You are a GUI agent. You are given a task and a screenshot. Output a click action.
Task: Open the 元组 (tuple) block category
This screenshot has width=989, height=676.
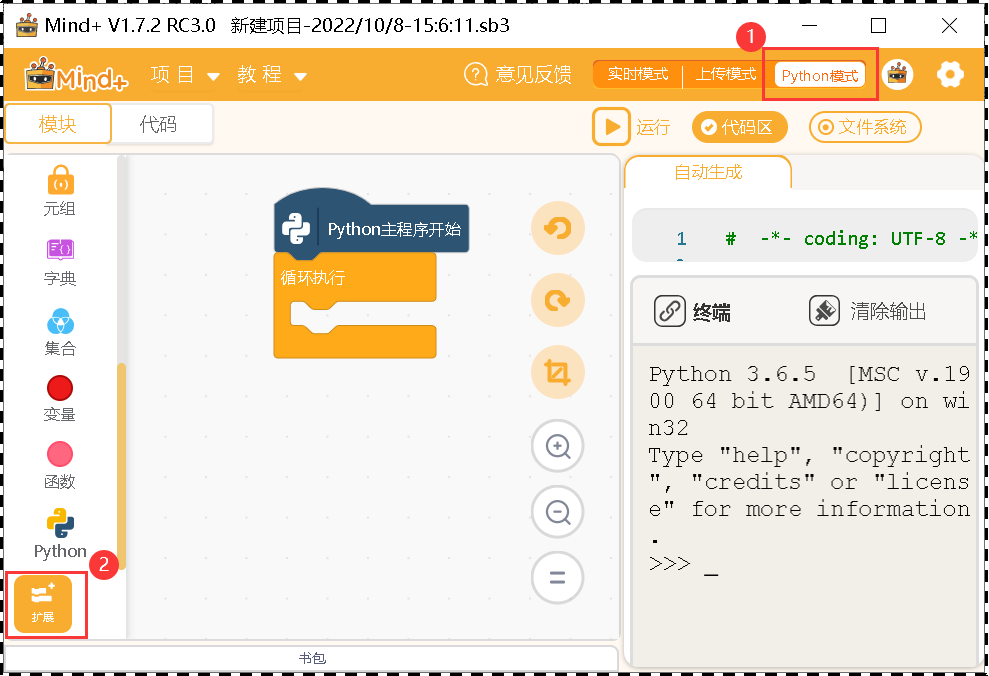(60, 191)
